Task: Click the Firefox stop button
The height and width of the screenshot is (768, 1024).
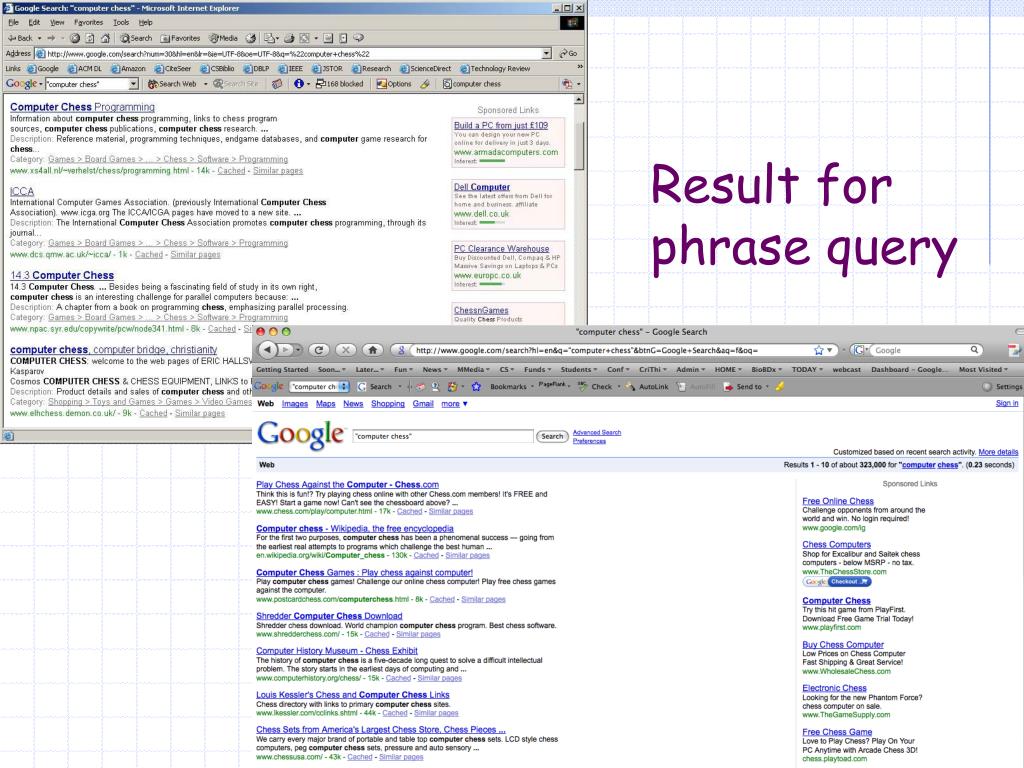Action: pyautogui.click(x=345, y=349)
